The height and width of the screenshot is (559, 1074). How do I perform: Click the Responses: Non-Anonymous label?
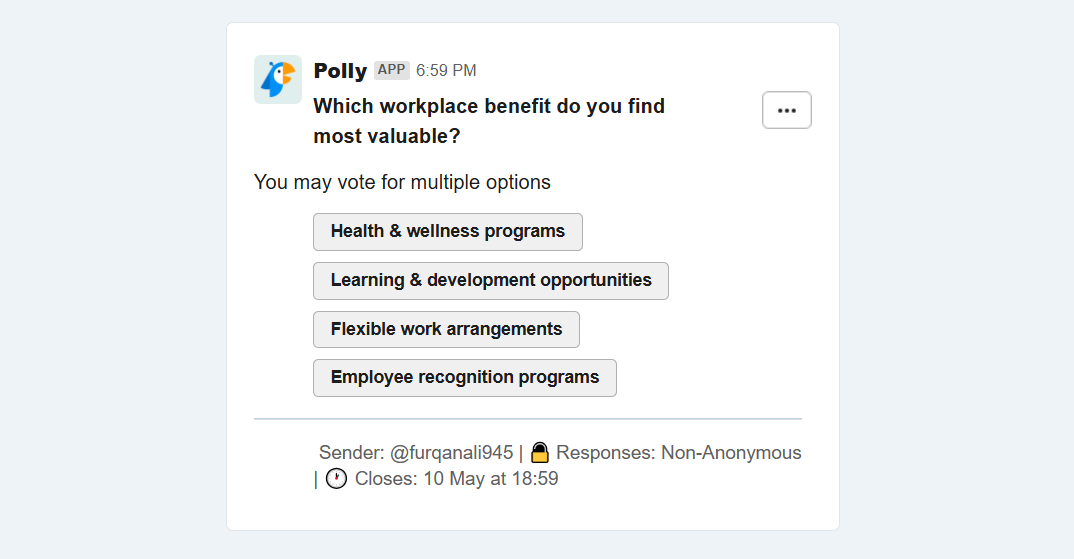click(x=679, y=453)
